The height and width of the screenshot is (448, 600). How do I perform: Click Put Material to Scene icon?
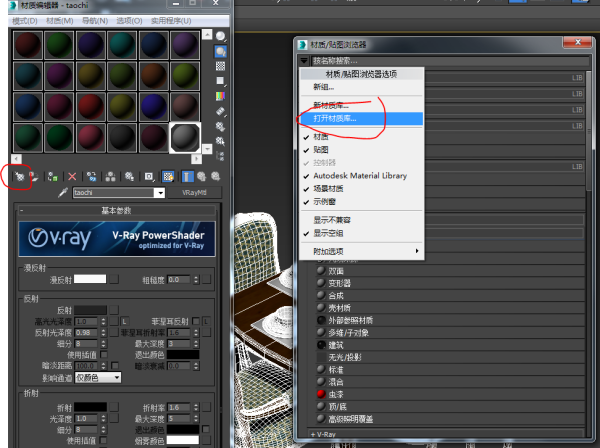click(34, 176)
